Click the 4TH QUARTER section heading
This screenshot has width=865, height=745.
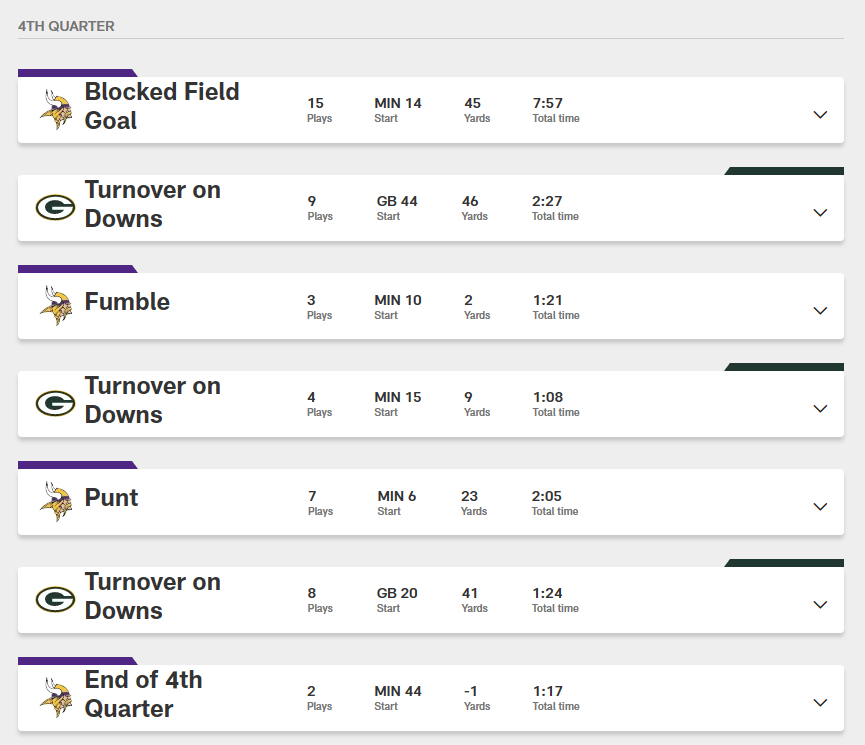(66, 26)
